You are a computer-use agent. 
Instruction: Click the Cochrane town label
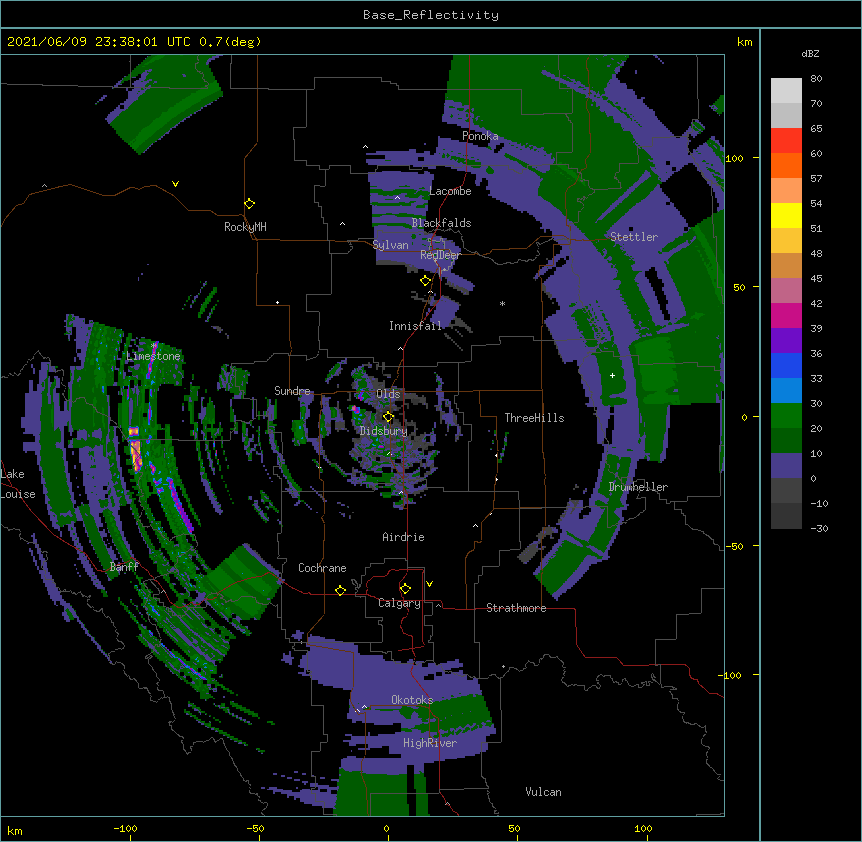(x=322, y=568)
